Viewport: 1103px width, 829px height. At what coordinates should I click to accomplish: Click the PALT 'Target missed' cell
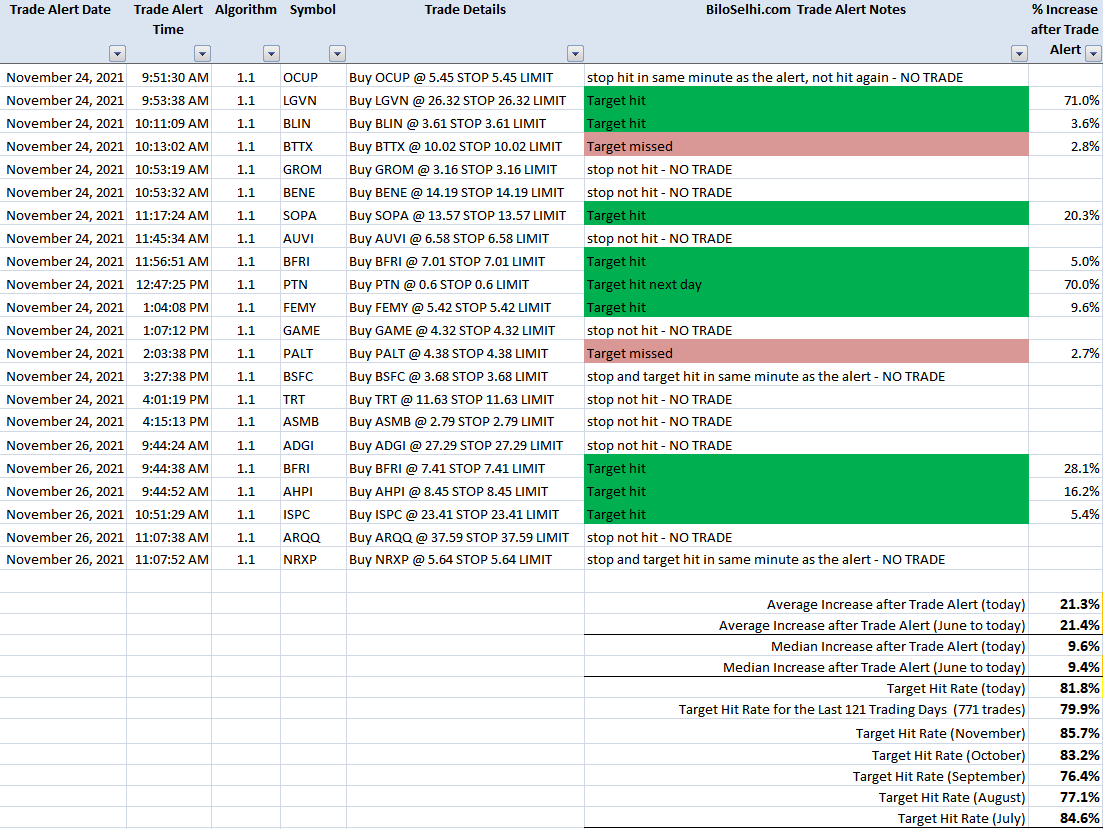point(806,353)
